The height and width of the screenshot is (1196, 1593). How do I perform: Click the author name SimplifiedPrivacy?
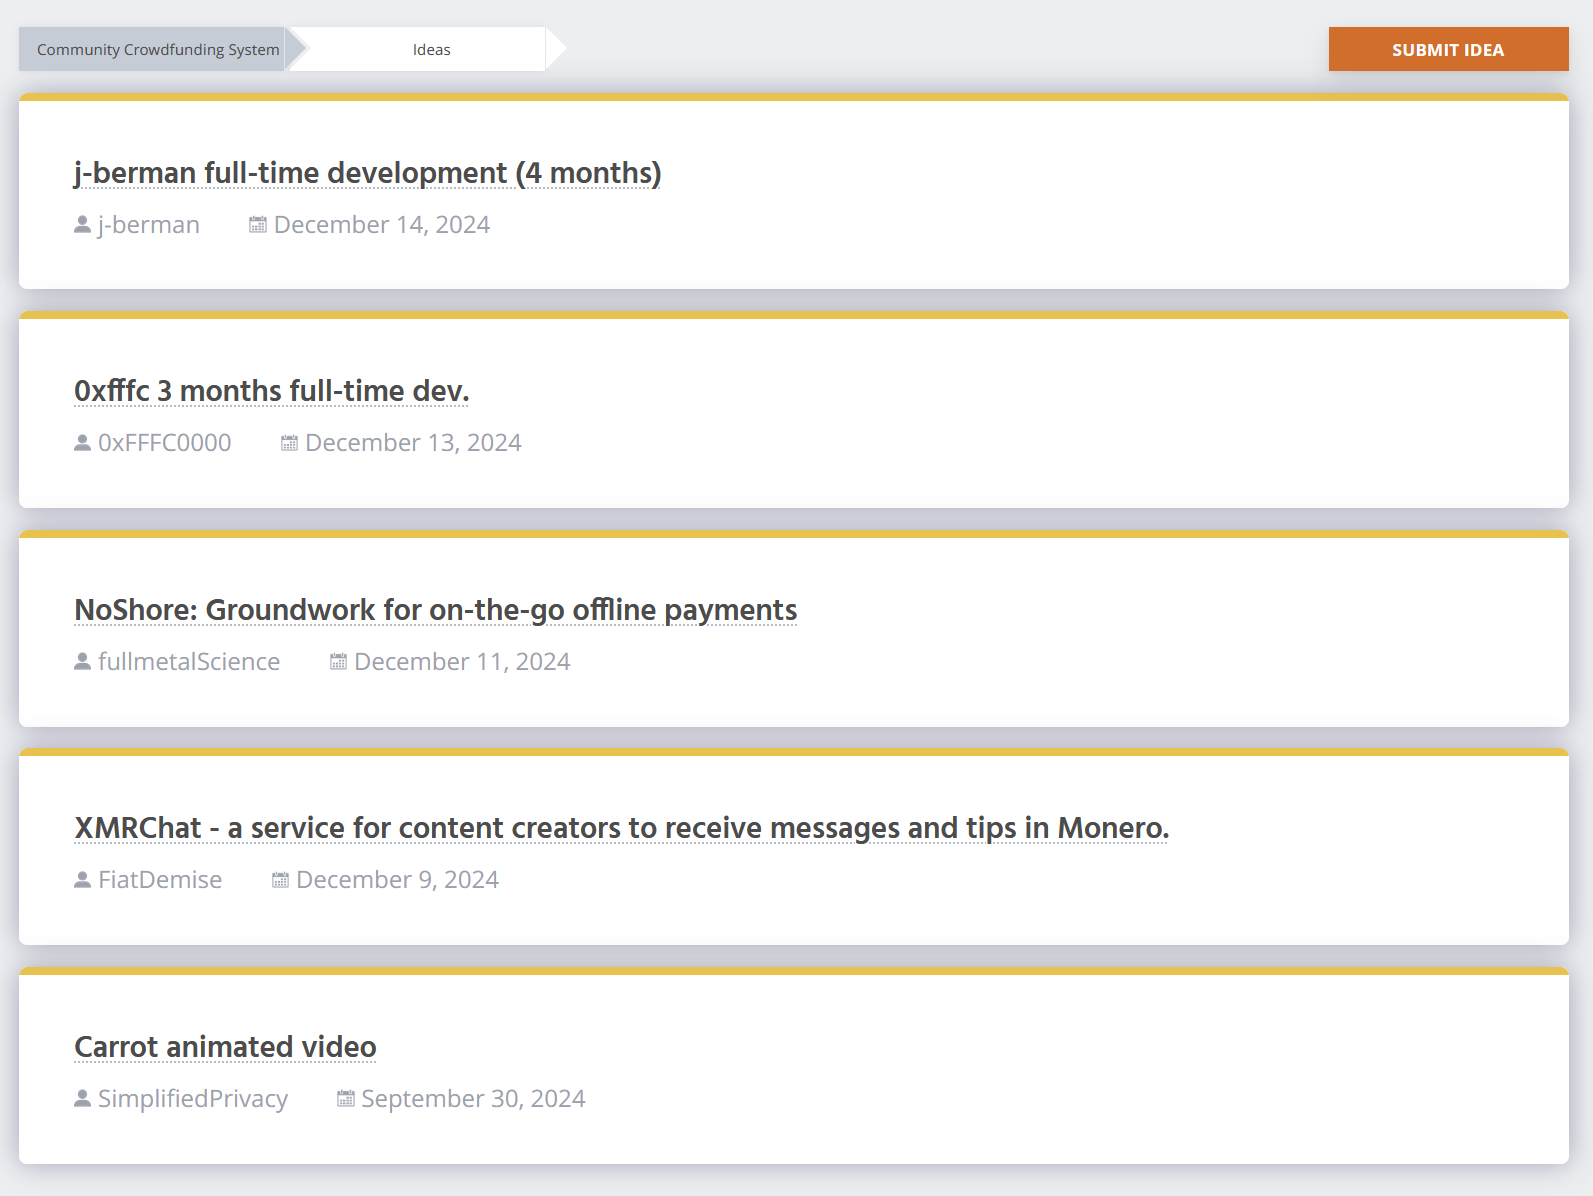click(x=193, y=1099)
